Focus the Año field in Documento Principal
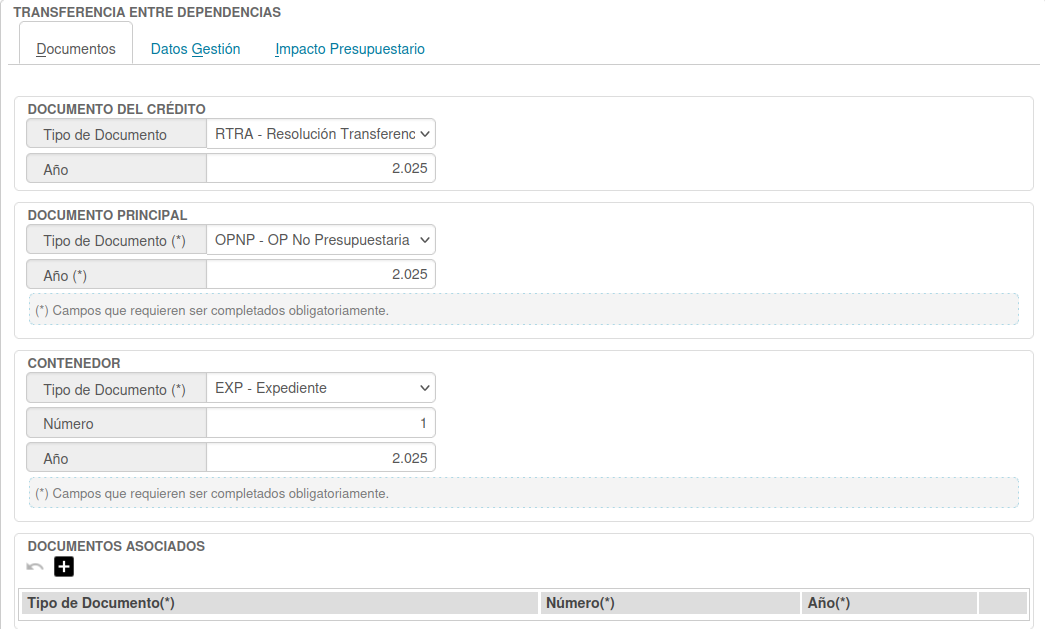Screen dimensions: 1045x629 pyautogui.click(x=321, y=275)
